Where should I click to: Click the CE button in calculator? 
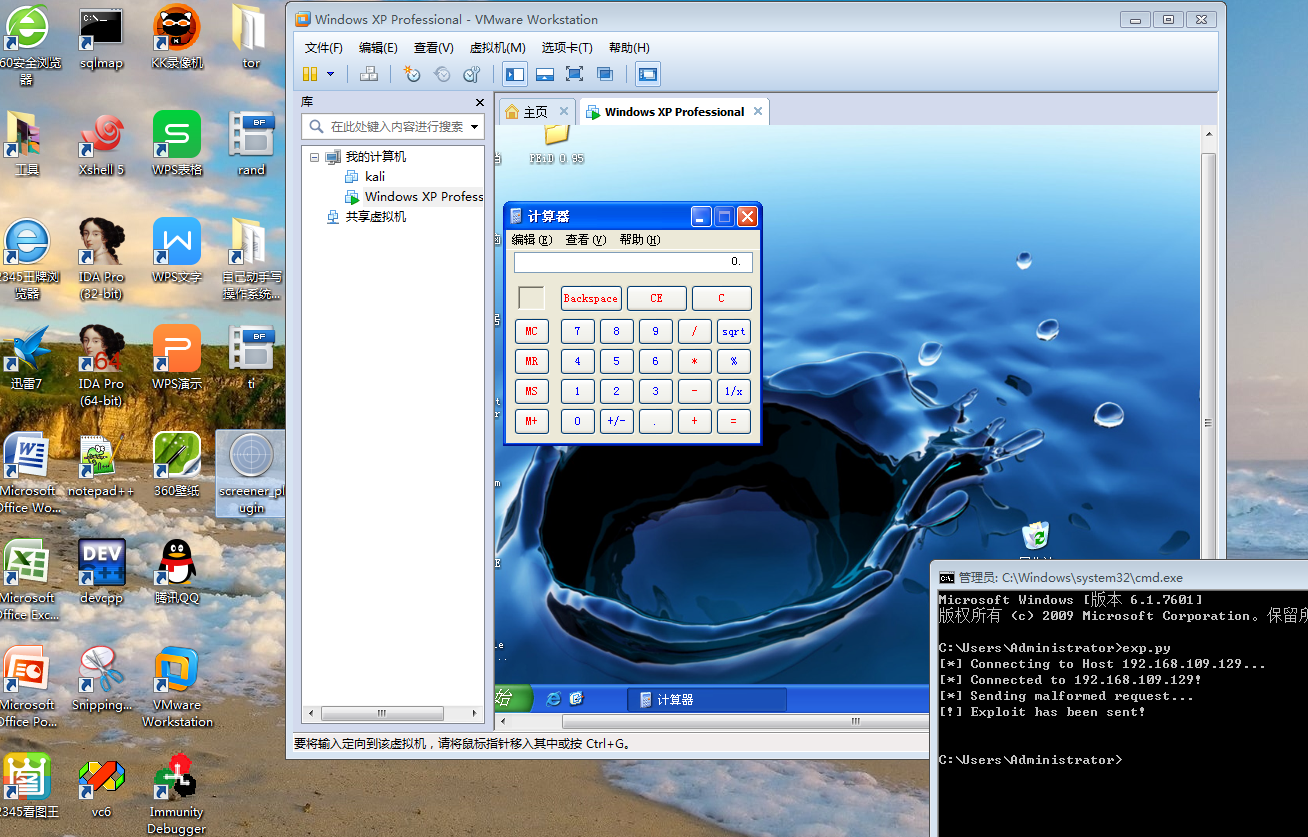(x=657, y=298)
